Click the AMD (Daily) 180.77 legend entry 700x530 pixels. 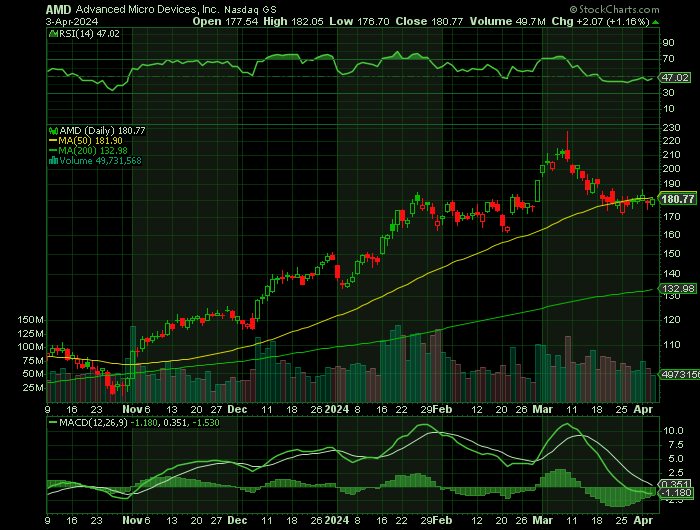(102, 131)
